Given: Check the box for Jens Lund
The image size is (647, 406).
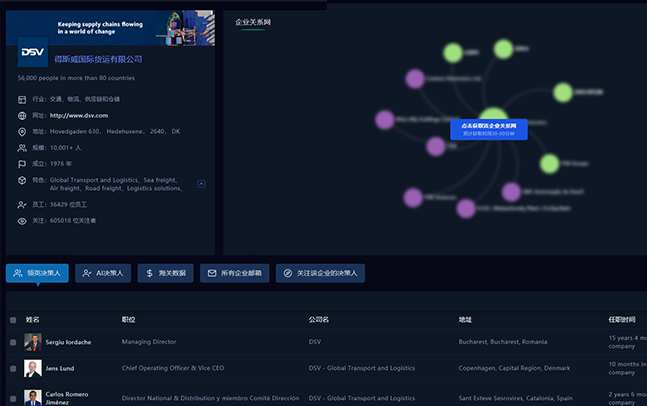Looking at the screenshot, I should click(x=13, y=369).
